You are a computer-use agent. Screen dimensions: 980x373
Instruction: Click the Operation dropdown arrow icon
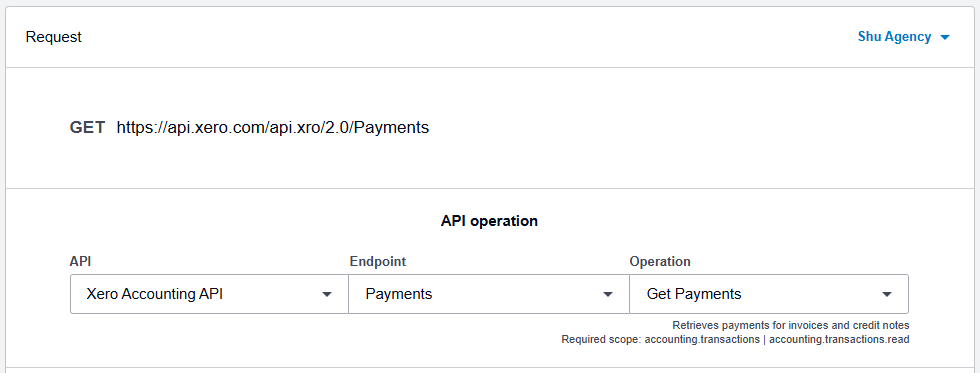click(886, 294)
